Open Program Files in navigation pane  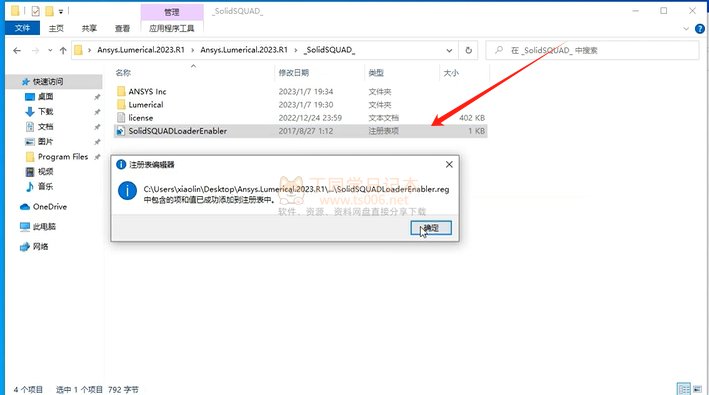coord(63,156)
